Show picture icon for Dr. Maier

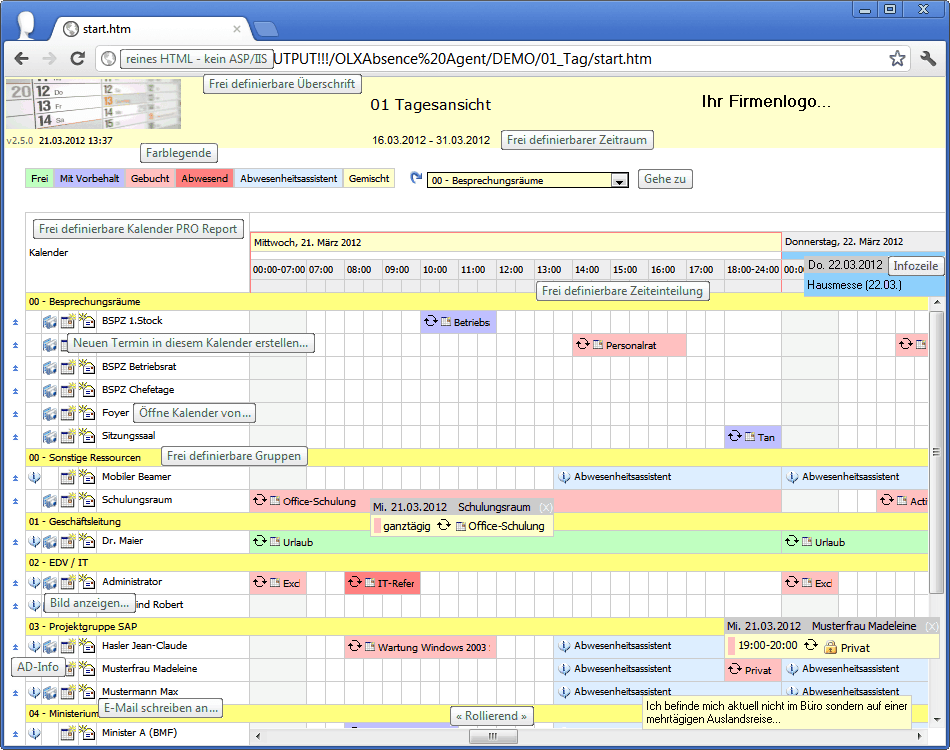pyautogui.click(x=50, y=541)
